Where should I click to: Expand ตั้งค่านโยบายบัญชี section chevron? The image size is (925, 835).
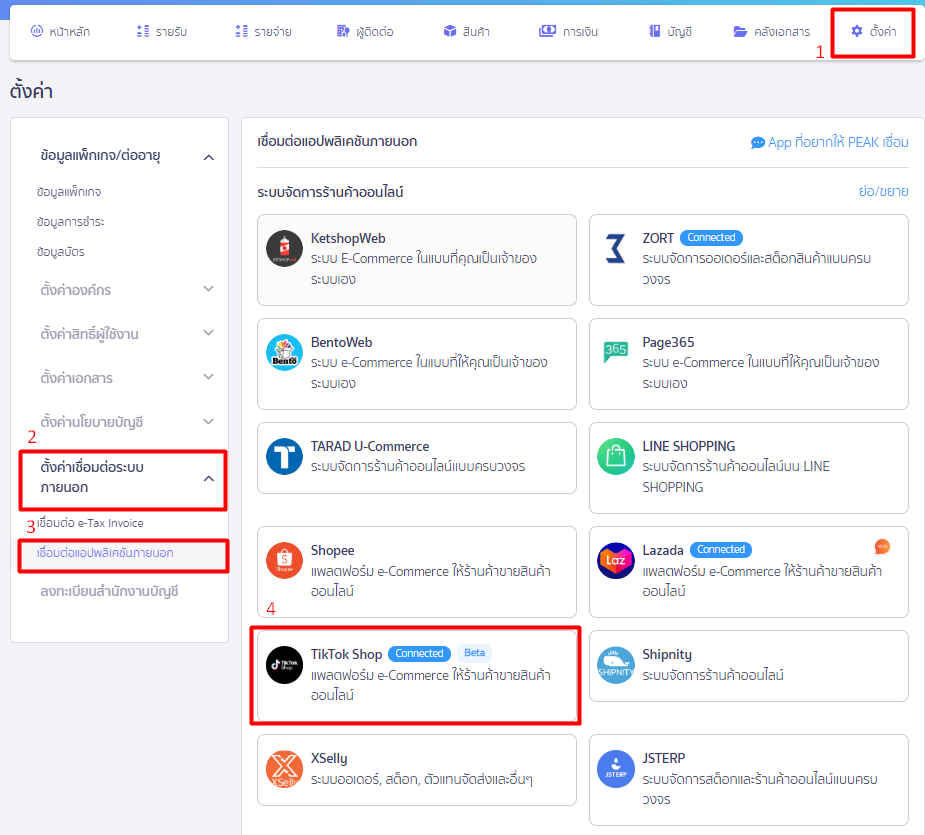(208, 421)
